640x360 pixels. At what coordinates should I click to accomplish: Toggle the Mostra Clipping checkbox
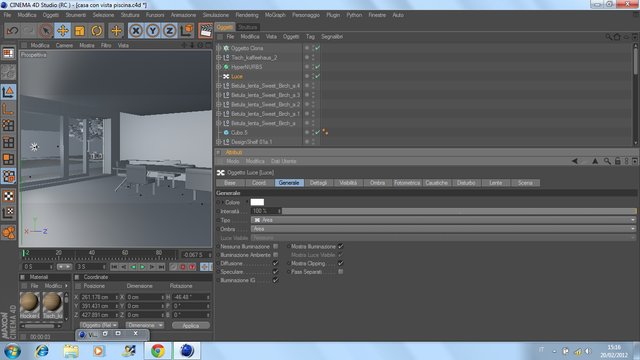tap(340, 263)
